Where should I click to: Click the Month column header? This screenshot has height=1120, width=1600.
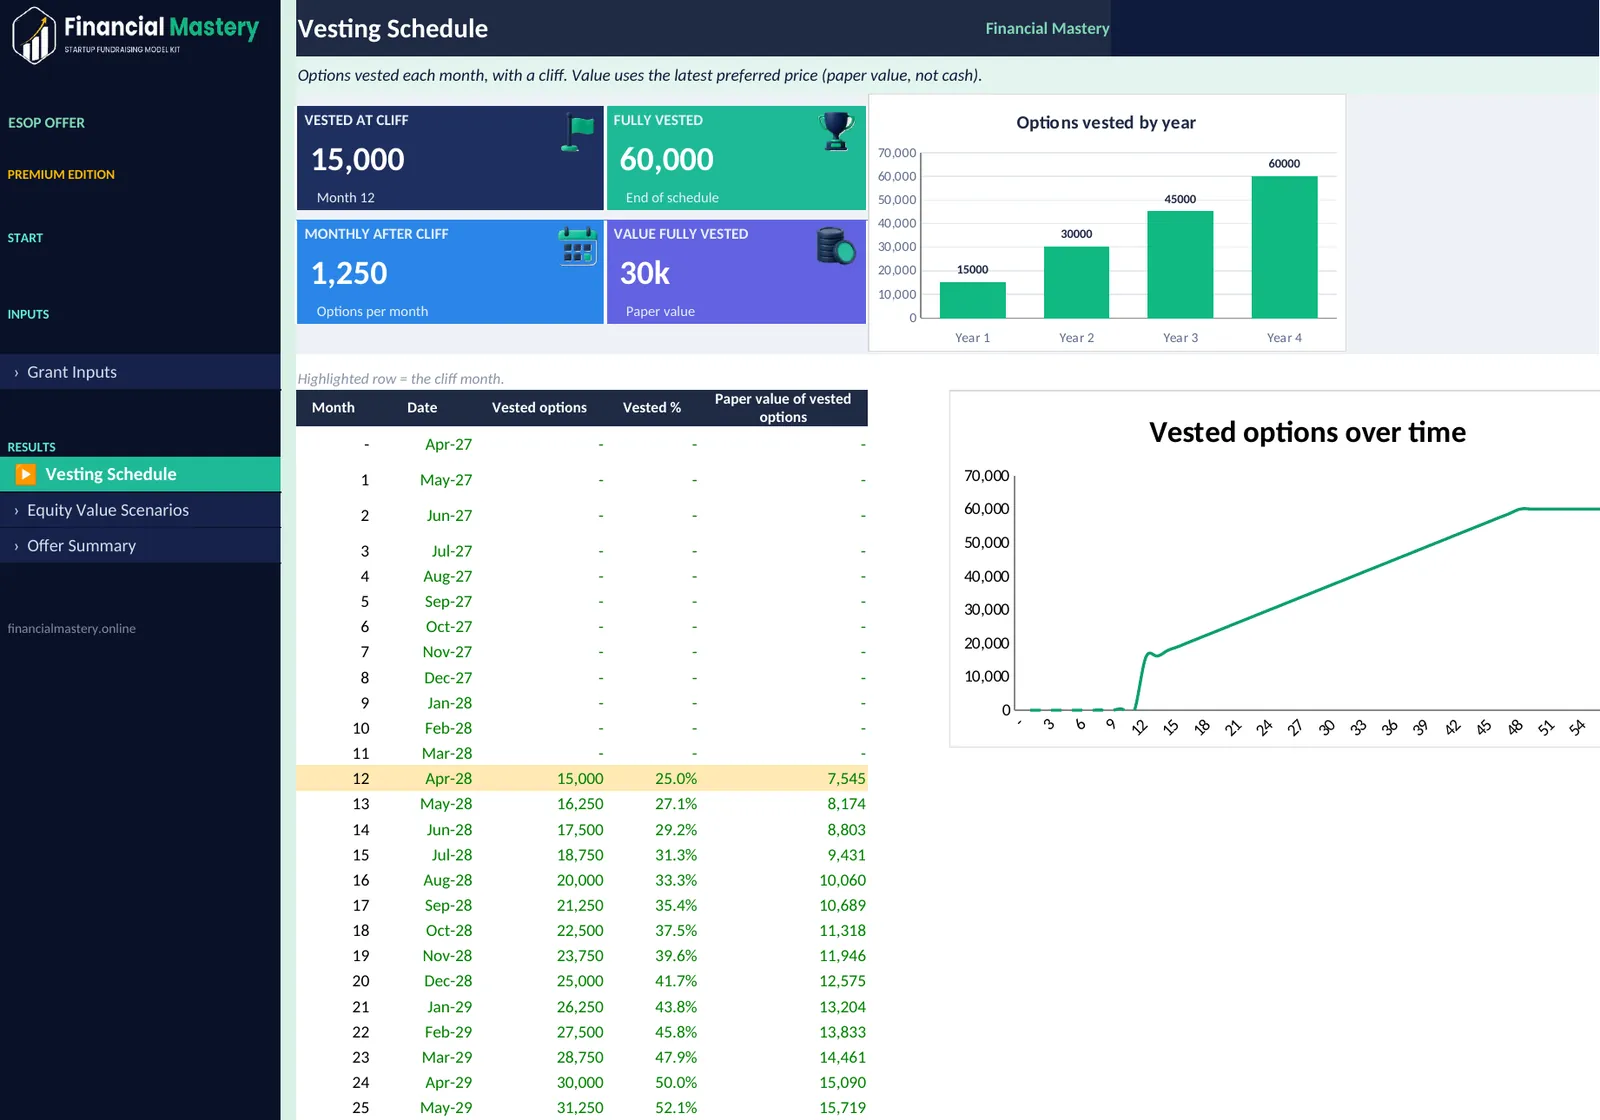[333, 408]
